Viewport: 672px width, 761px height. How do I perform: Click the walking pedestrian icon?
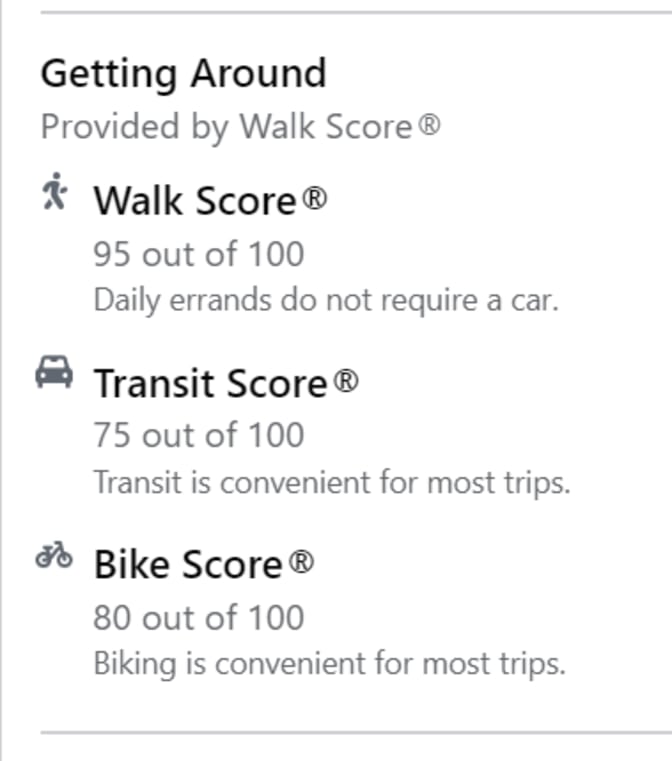pyautogui.click(x=54, y=190)
